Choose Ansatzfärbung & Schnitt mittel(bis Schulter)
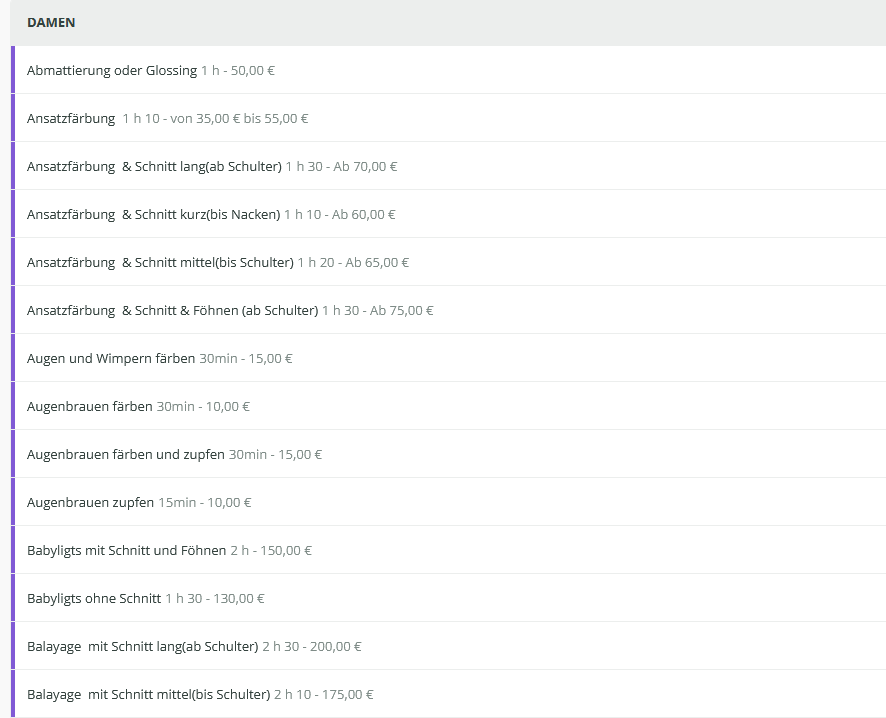Screen dimensions: 886x718 tap(160, 263)
